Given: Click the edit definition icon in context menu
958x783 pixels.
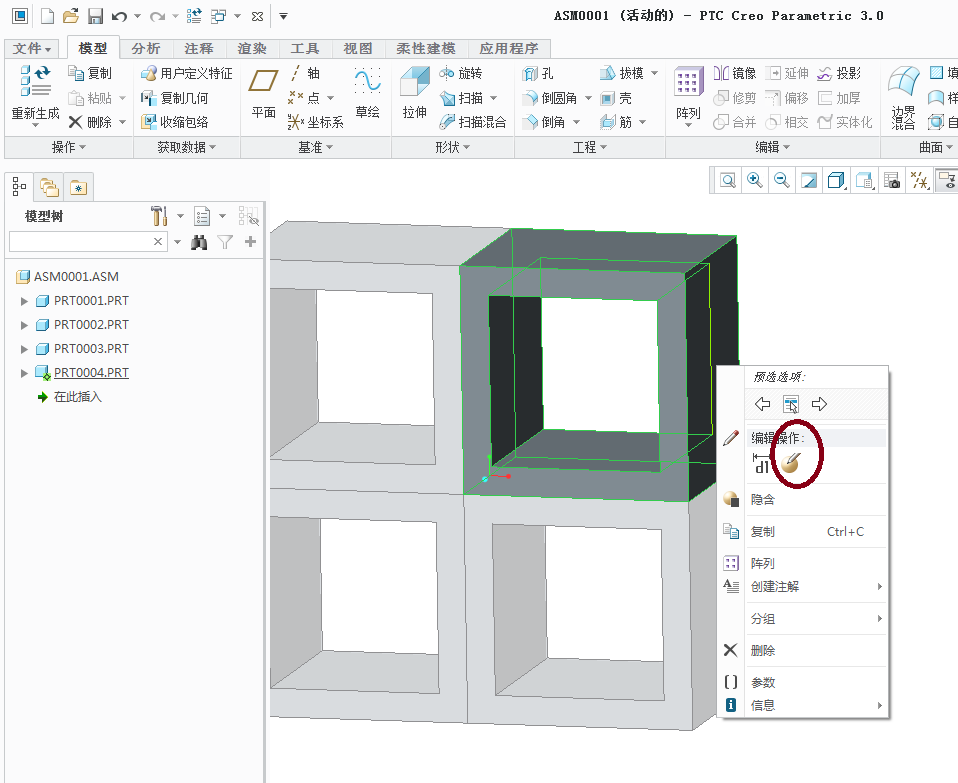Looking at the screenshot, I should [x=790, y=463].
